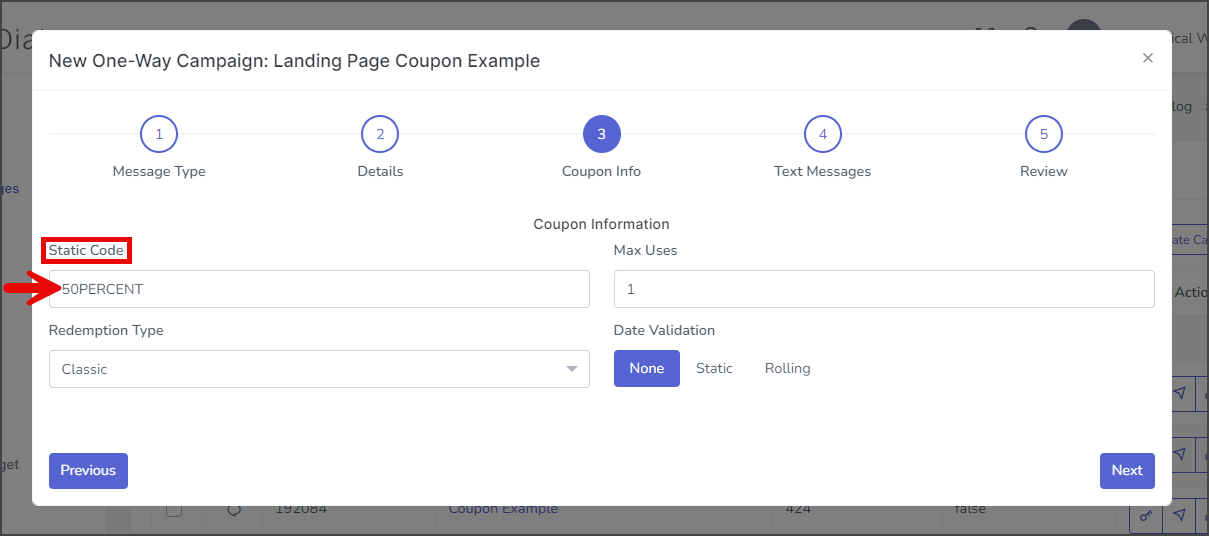The image size is (1209, 536).
Task: Go to step 2 Details
Action: click(380, 134)
